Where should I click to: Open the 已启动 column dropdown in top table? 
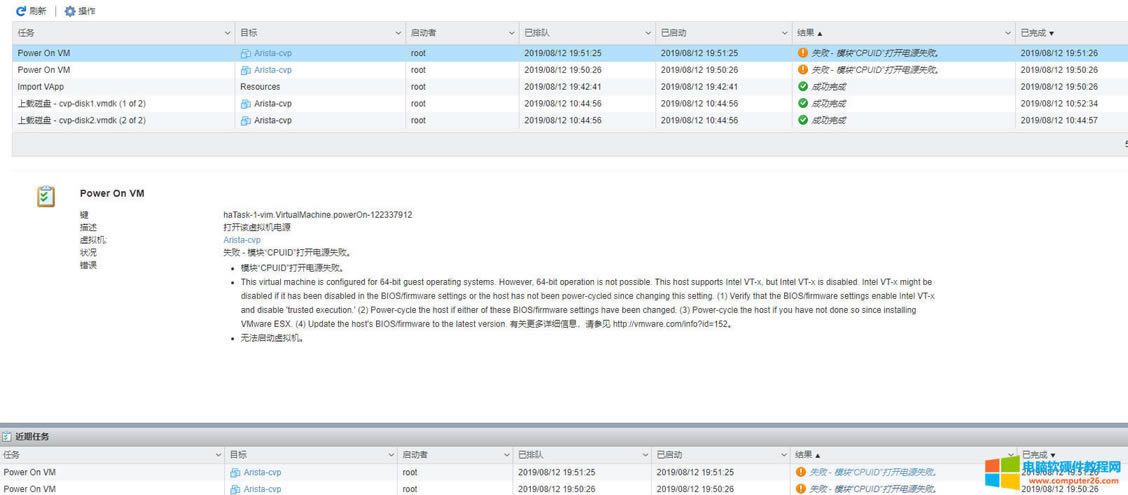coord(783,33)
